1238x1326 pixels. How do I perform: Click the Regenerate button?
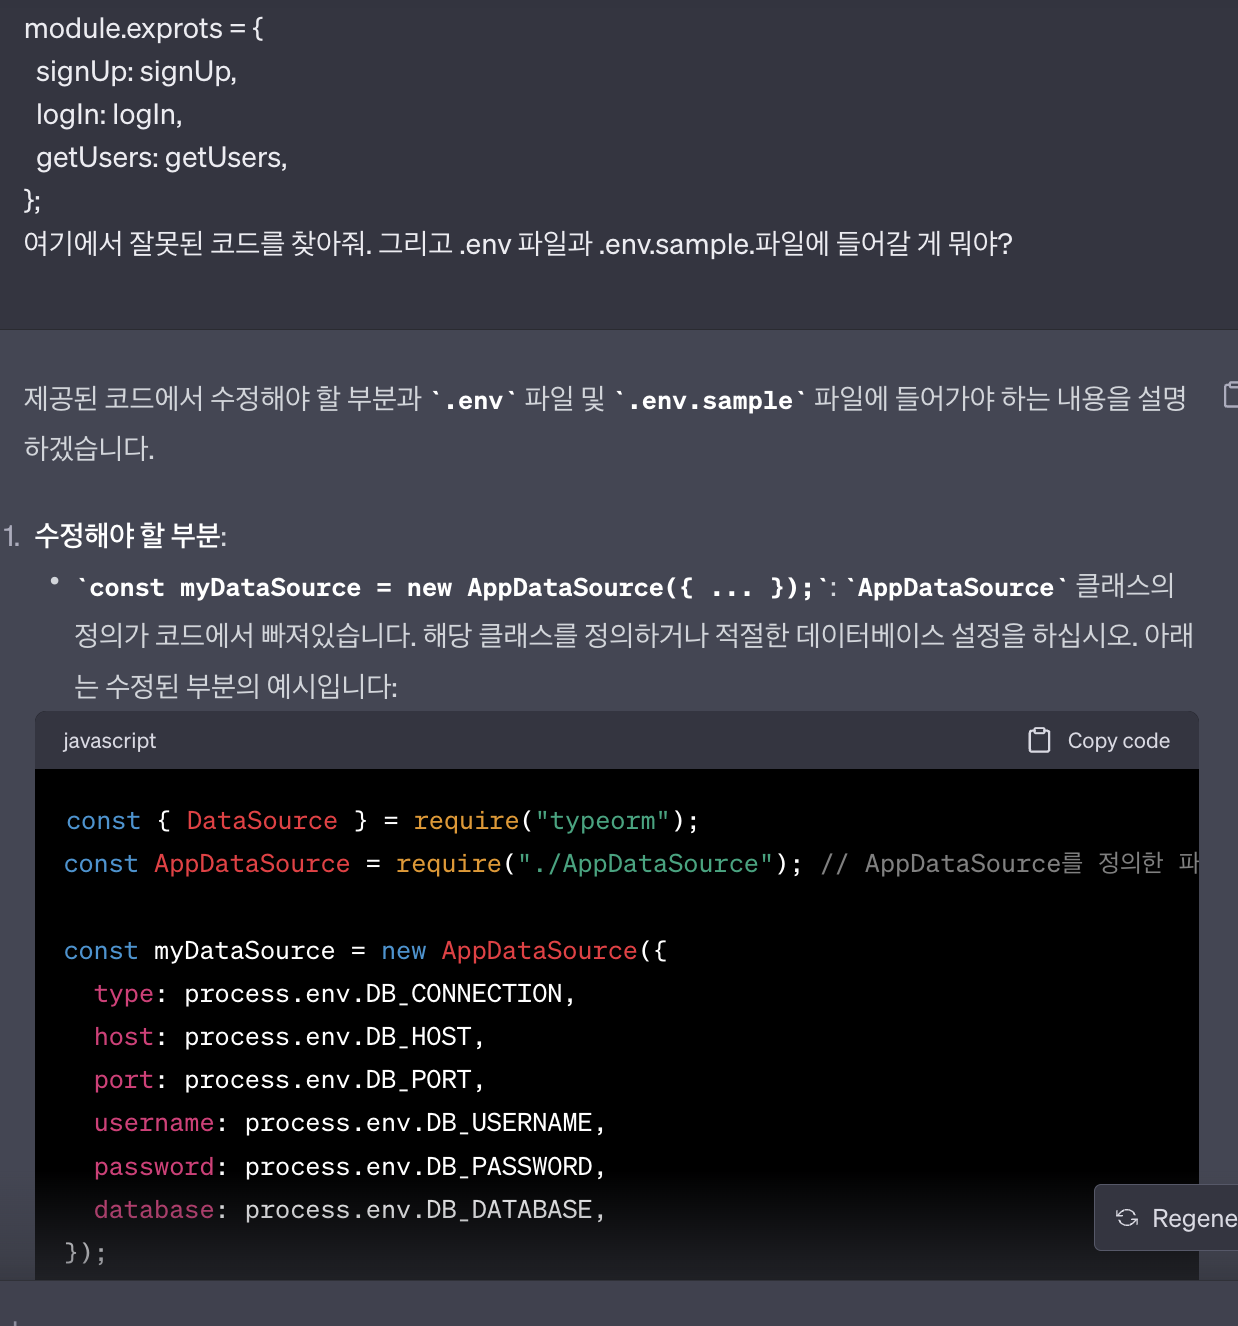point(1168,1218)
